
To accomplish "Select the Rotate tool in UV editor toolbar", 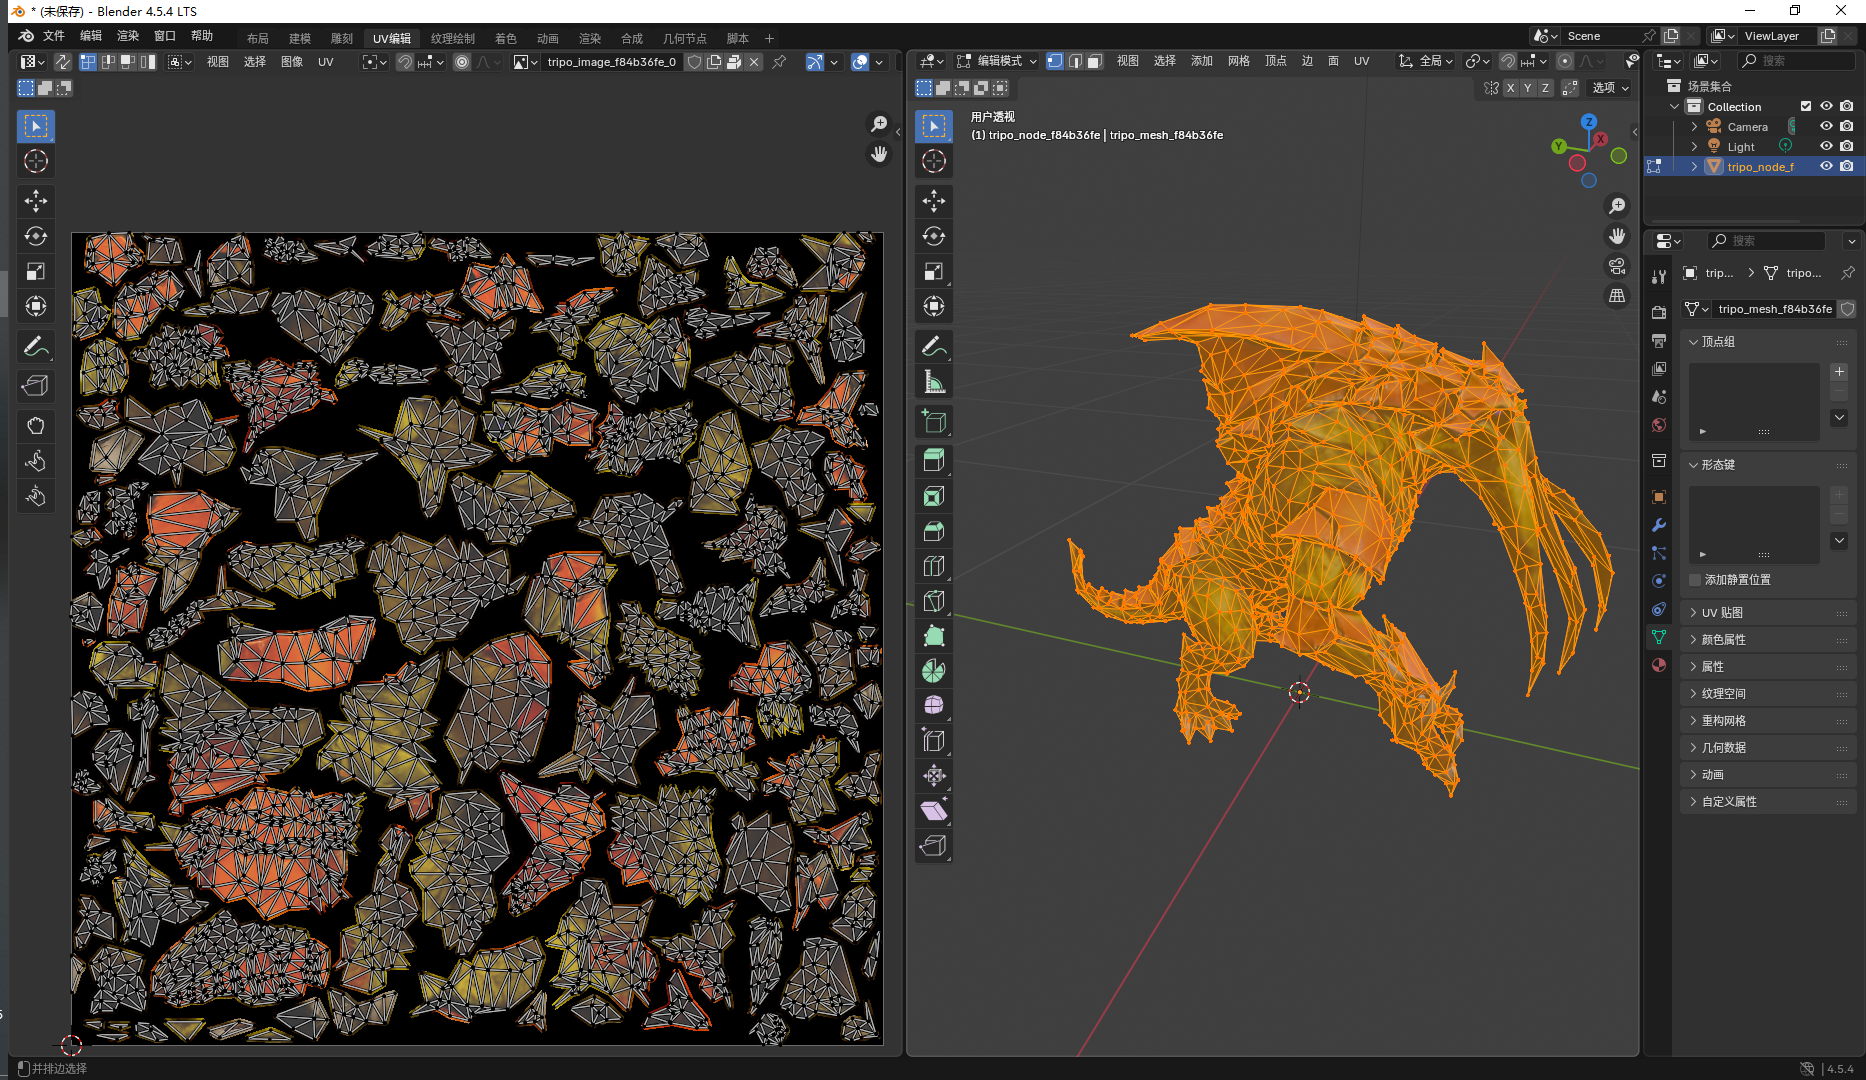I will click(x=36, y=236).
